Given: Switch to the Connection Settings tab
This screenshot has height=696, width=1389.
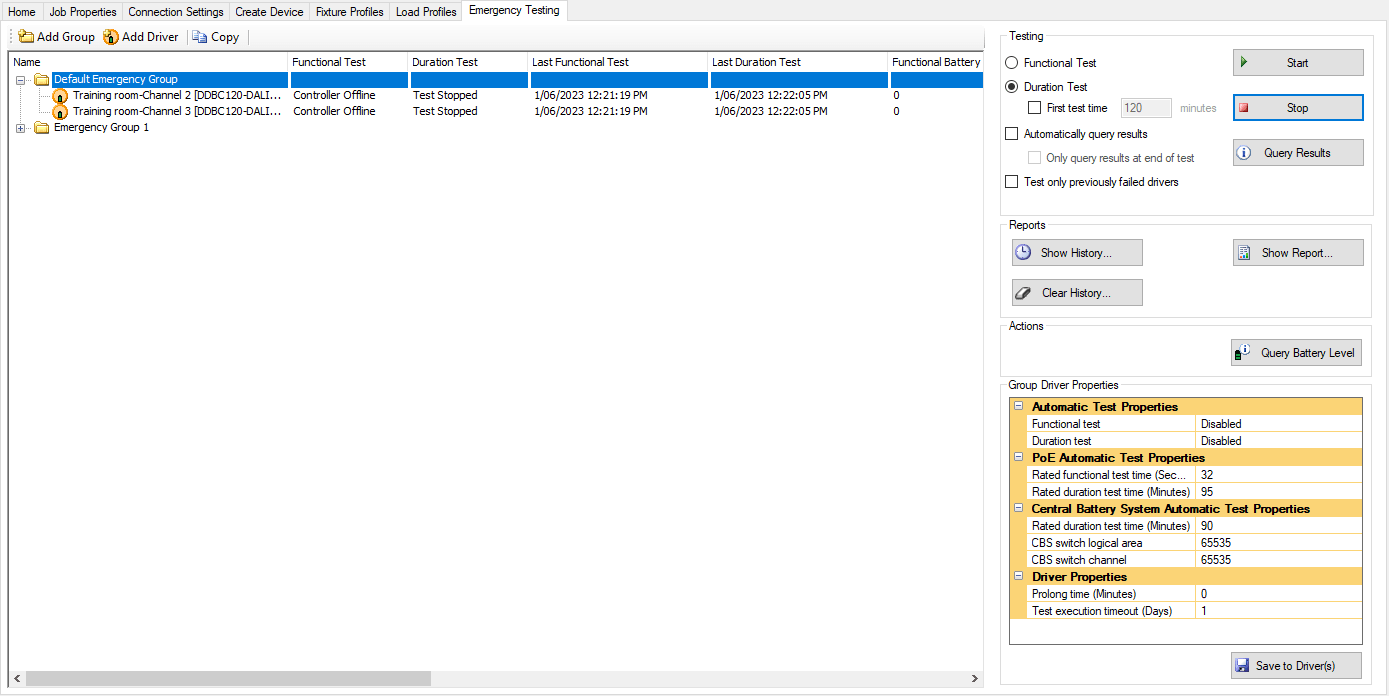Looking at the screenshot, I should (175, 11).
